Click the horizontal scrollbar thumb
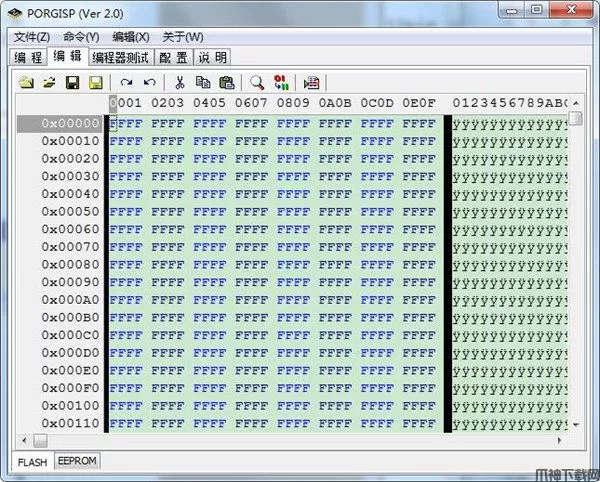 [x=40, y=440]
